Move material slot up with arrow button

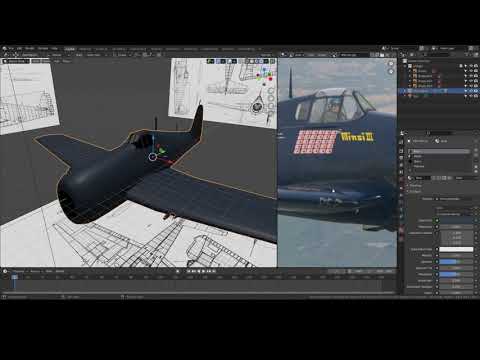[476, 166]
